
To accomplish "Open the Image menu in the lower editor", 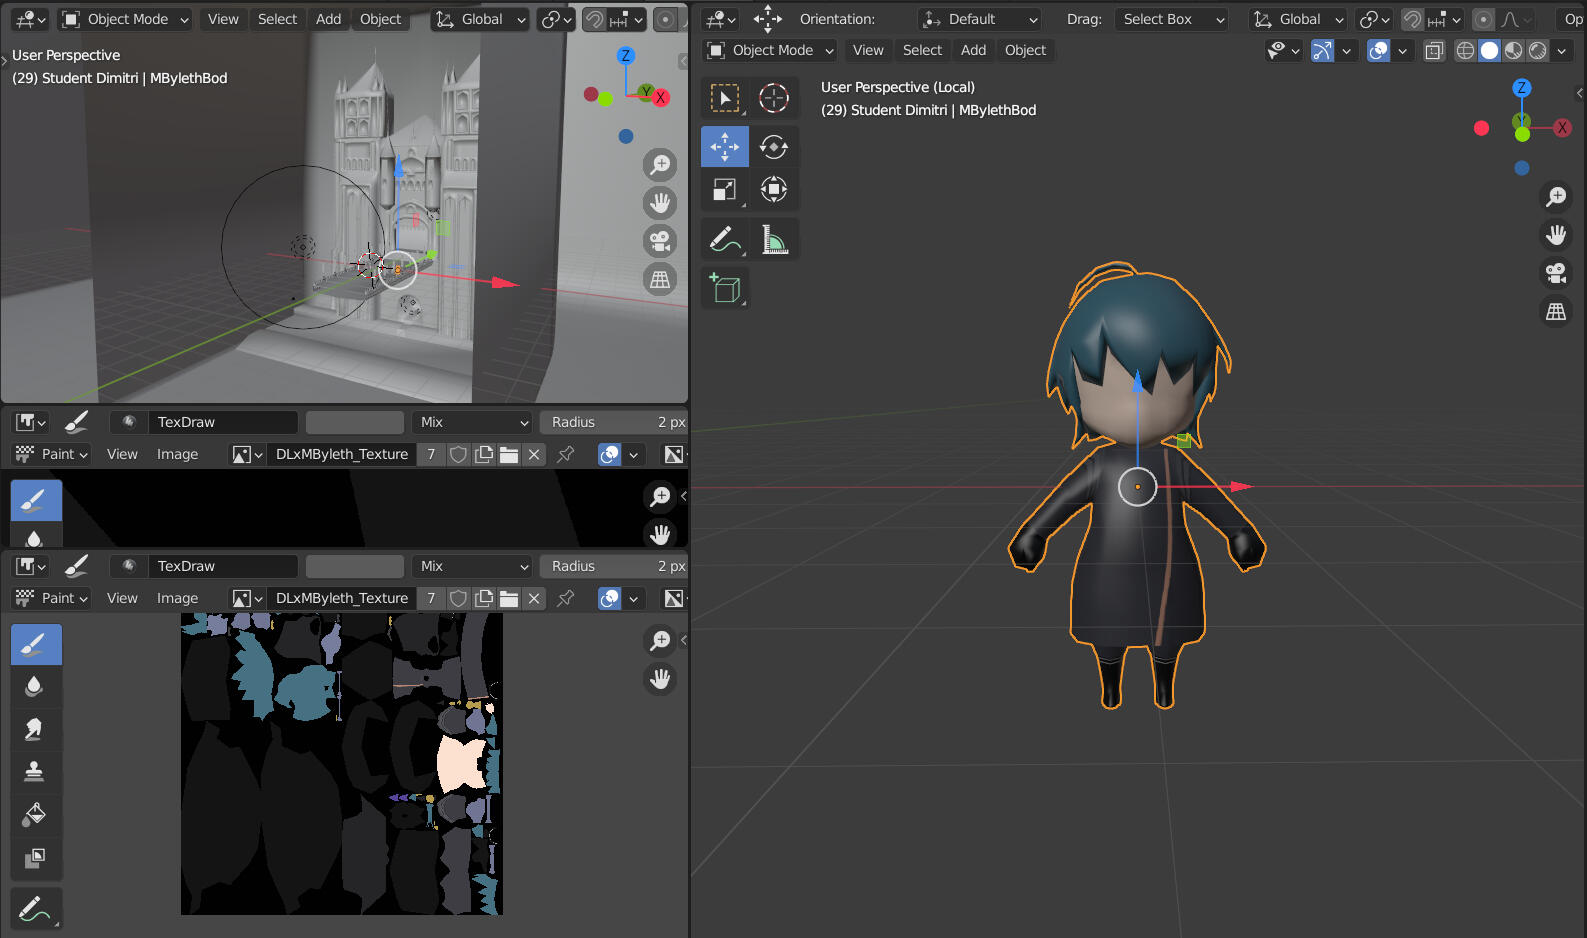I will click(177, 598).
